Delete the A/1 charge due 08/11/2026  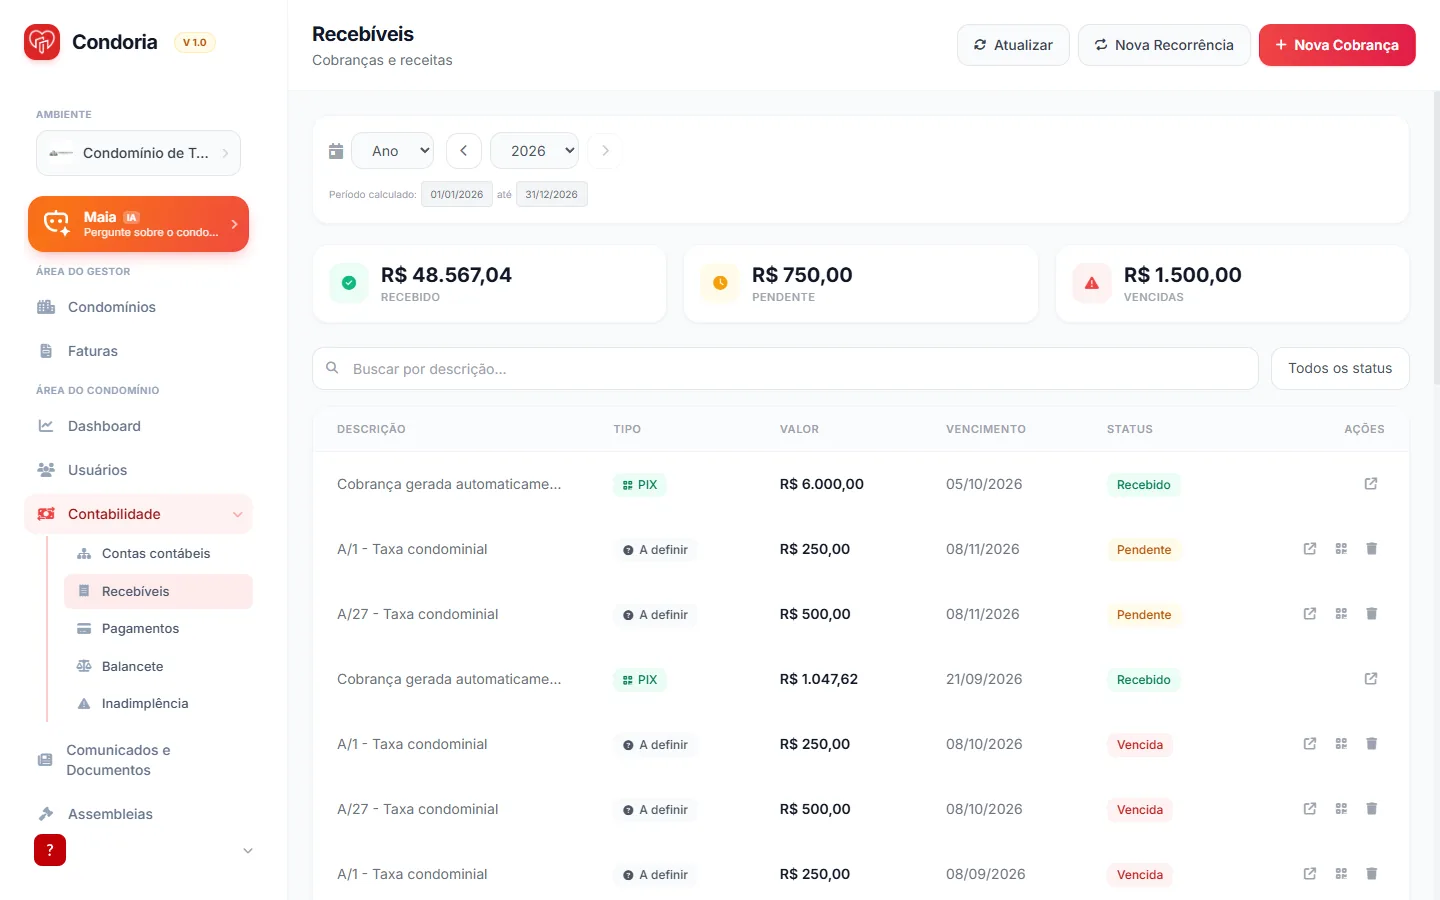pos(1372,549)
